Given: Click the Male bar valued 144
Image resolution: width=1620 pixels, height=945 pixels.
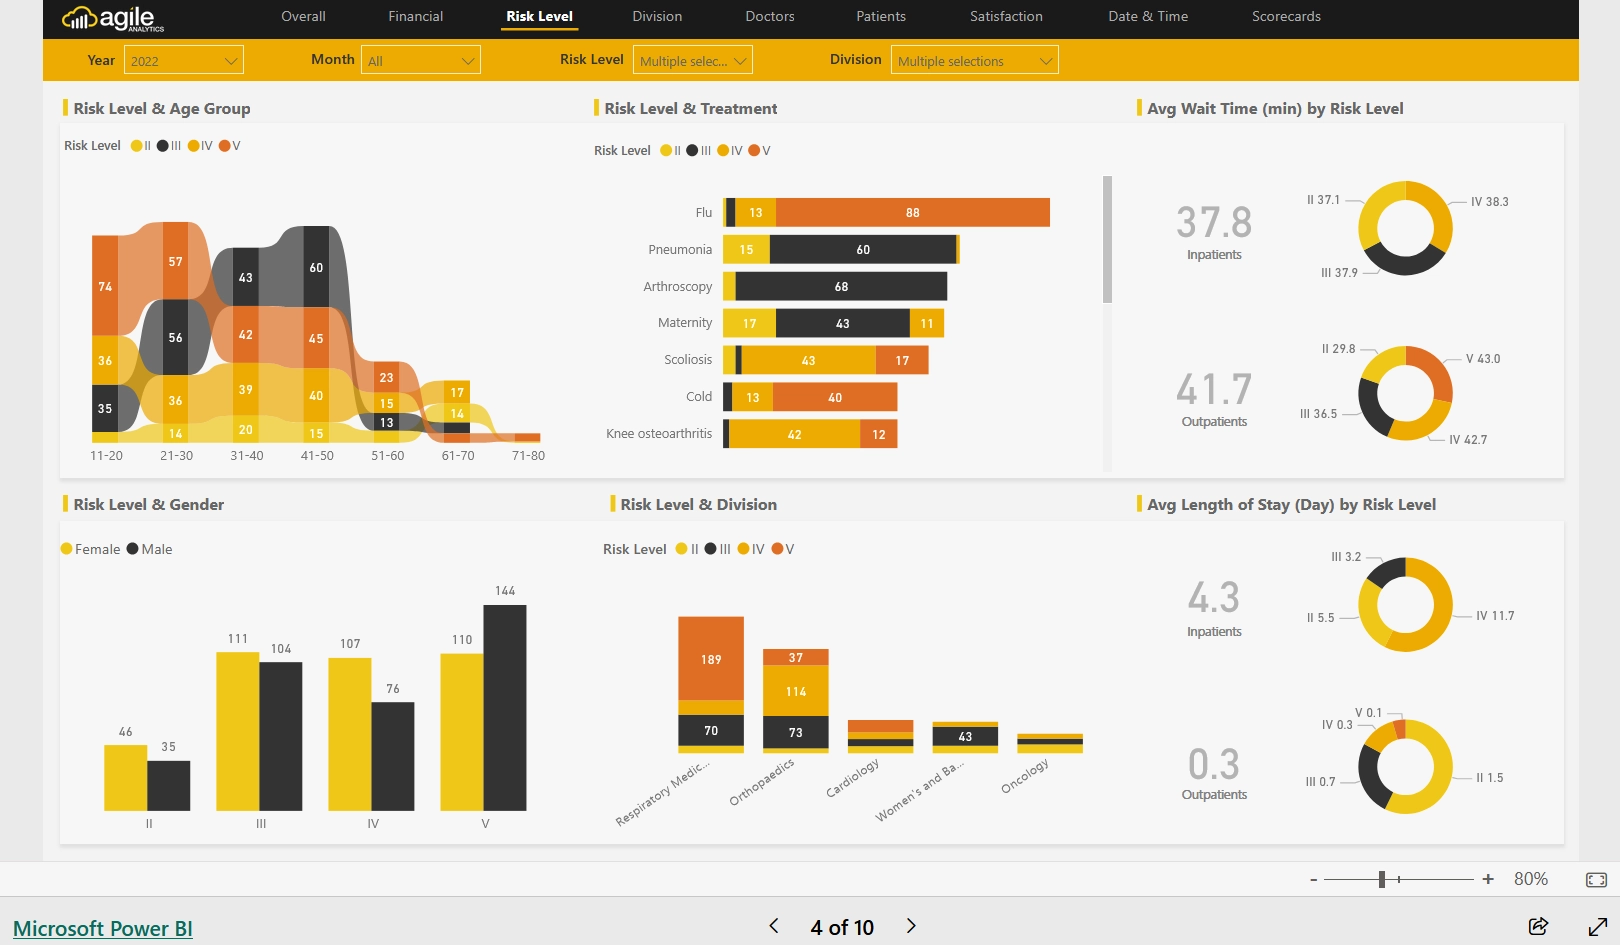Looking at the screenshot, I should coord(505,708).
